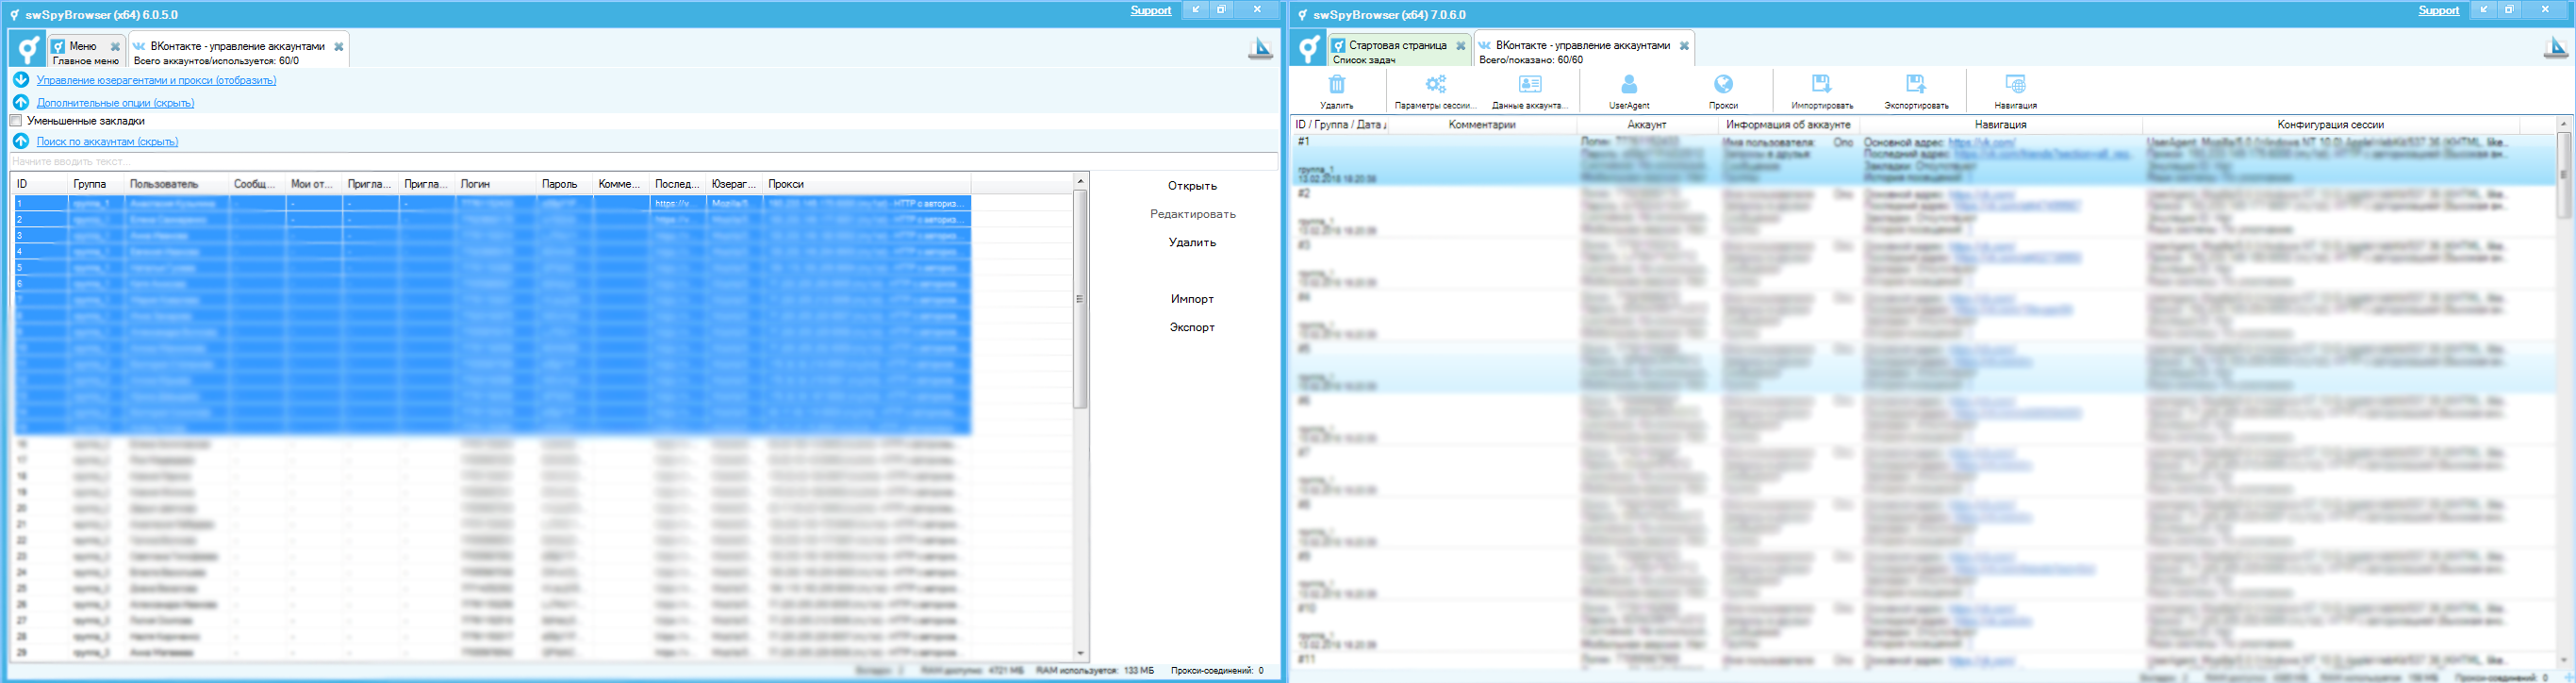Click the Удалить trash icon in toolbar

(1336, 85)
